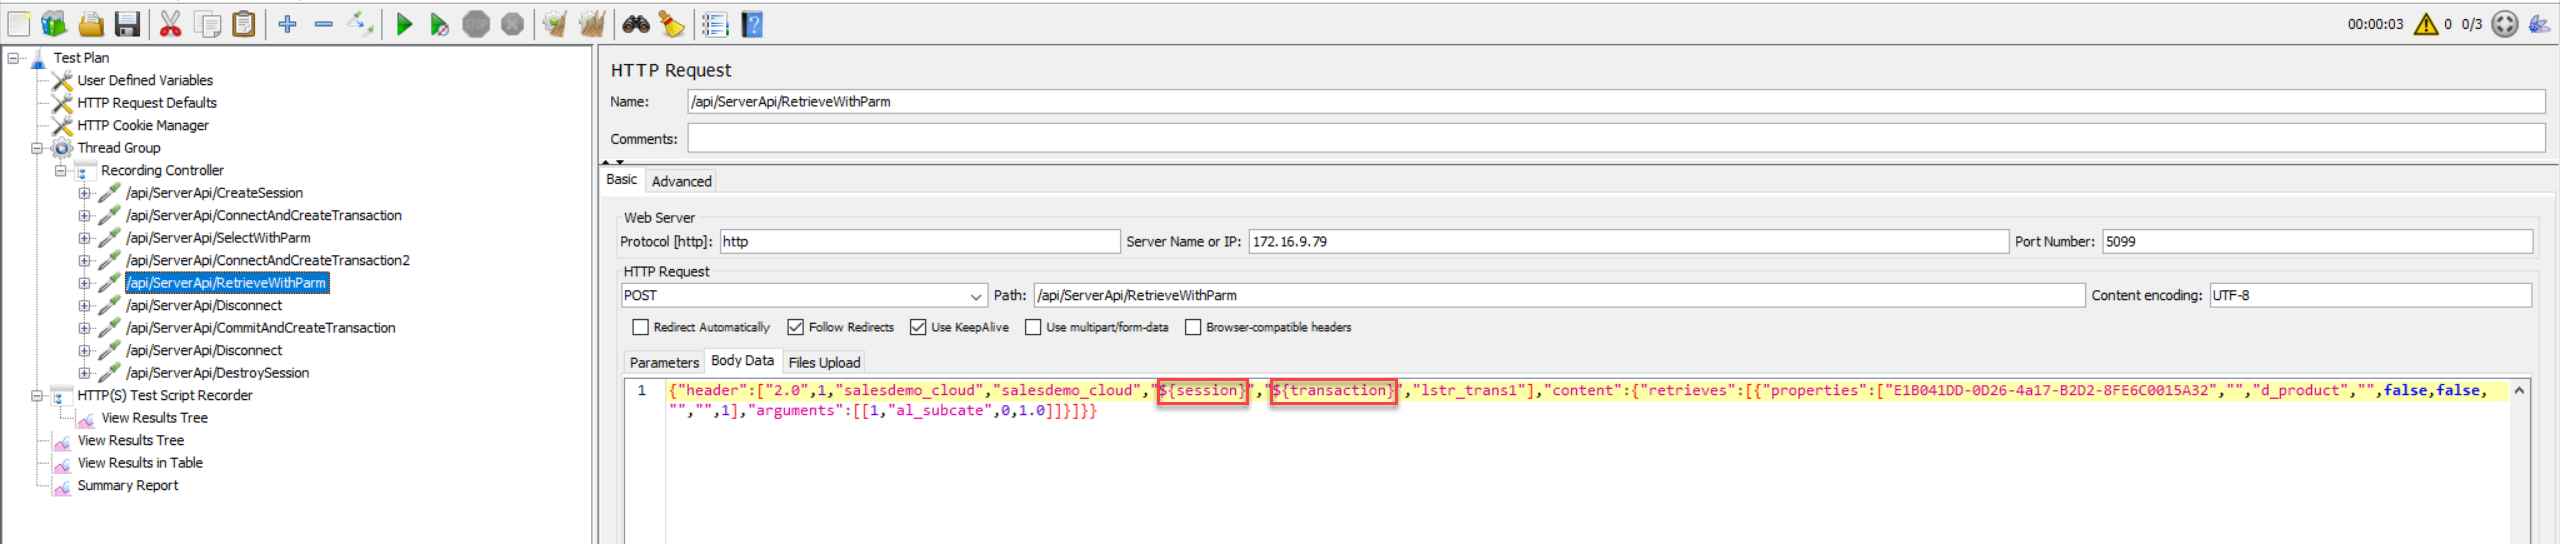This screenshot has width=2560, height=544.
Task: Open the Function Helper list icon
Action: tap(714, 24)
